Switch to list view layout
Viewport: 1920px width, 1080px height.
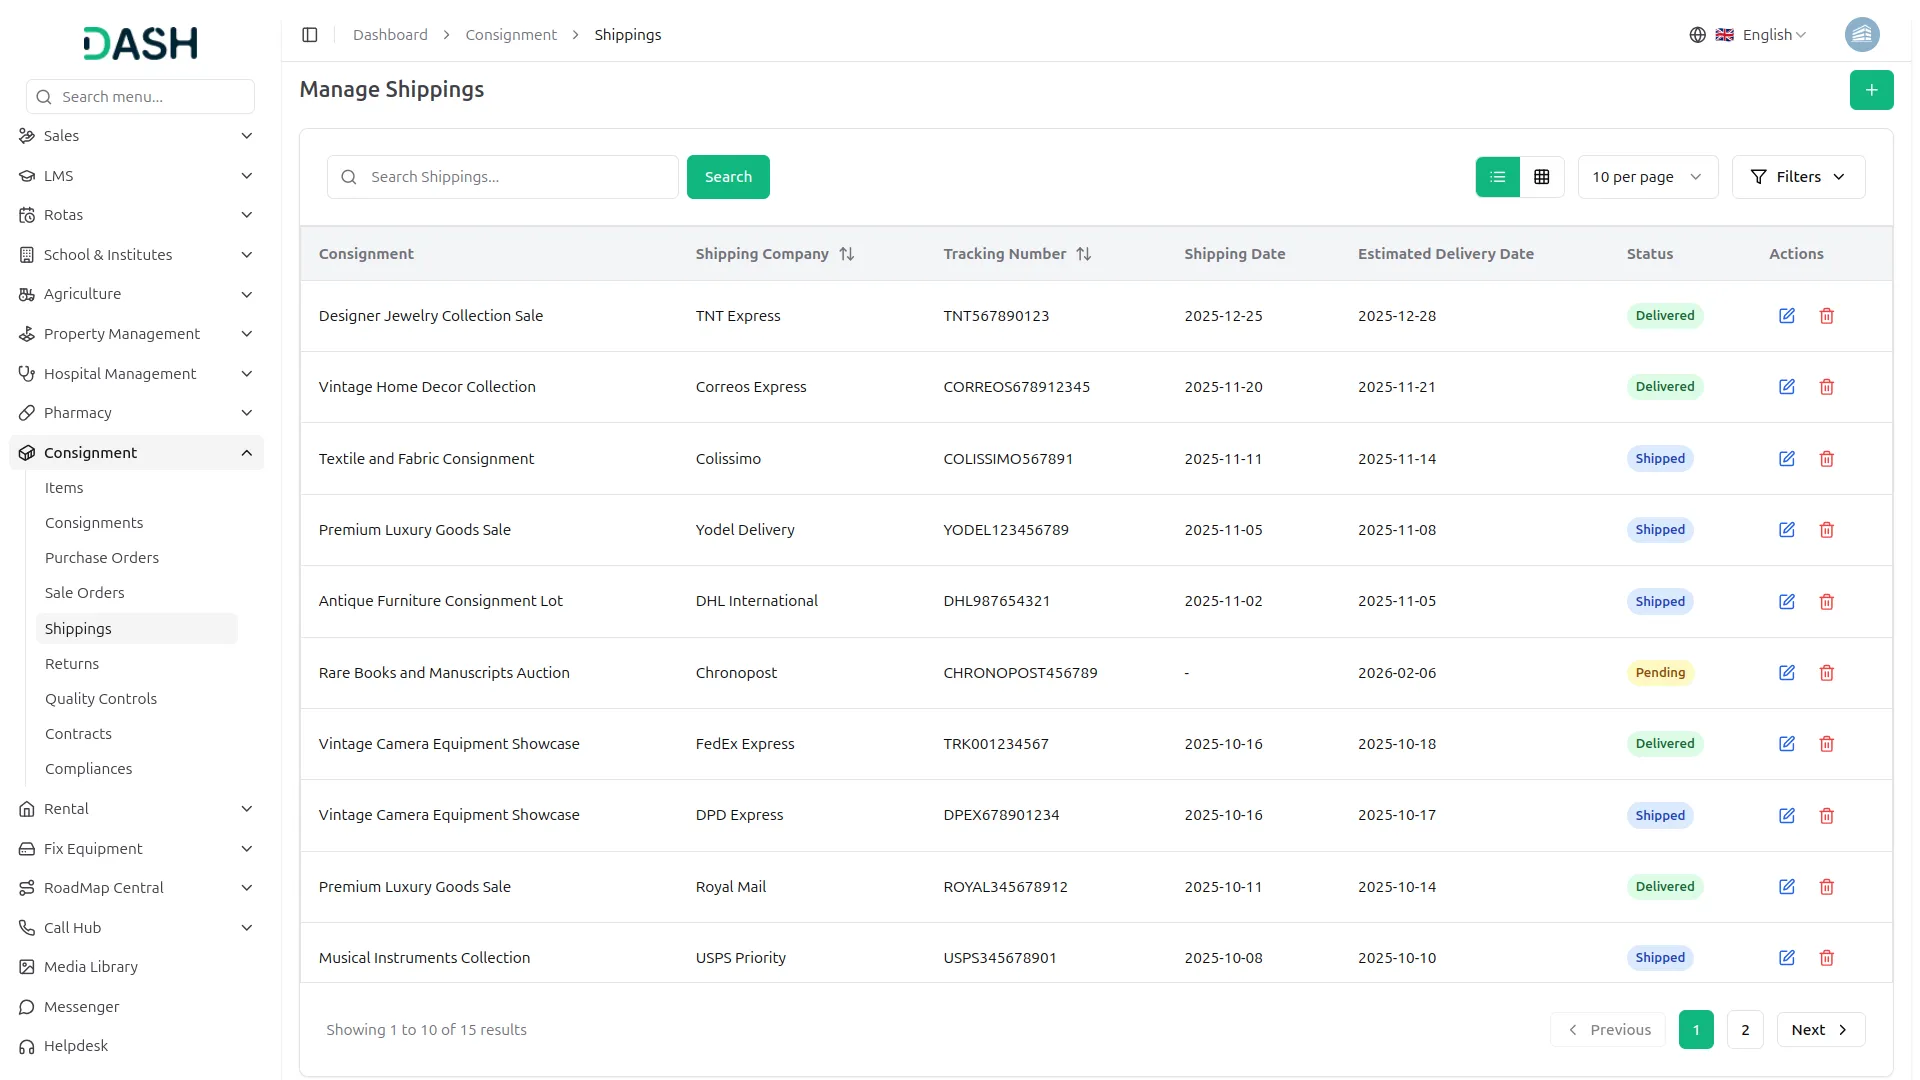[x=1497, y=177]
